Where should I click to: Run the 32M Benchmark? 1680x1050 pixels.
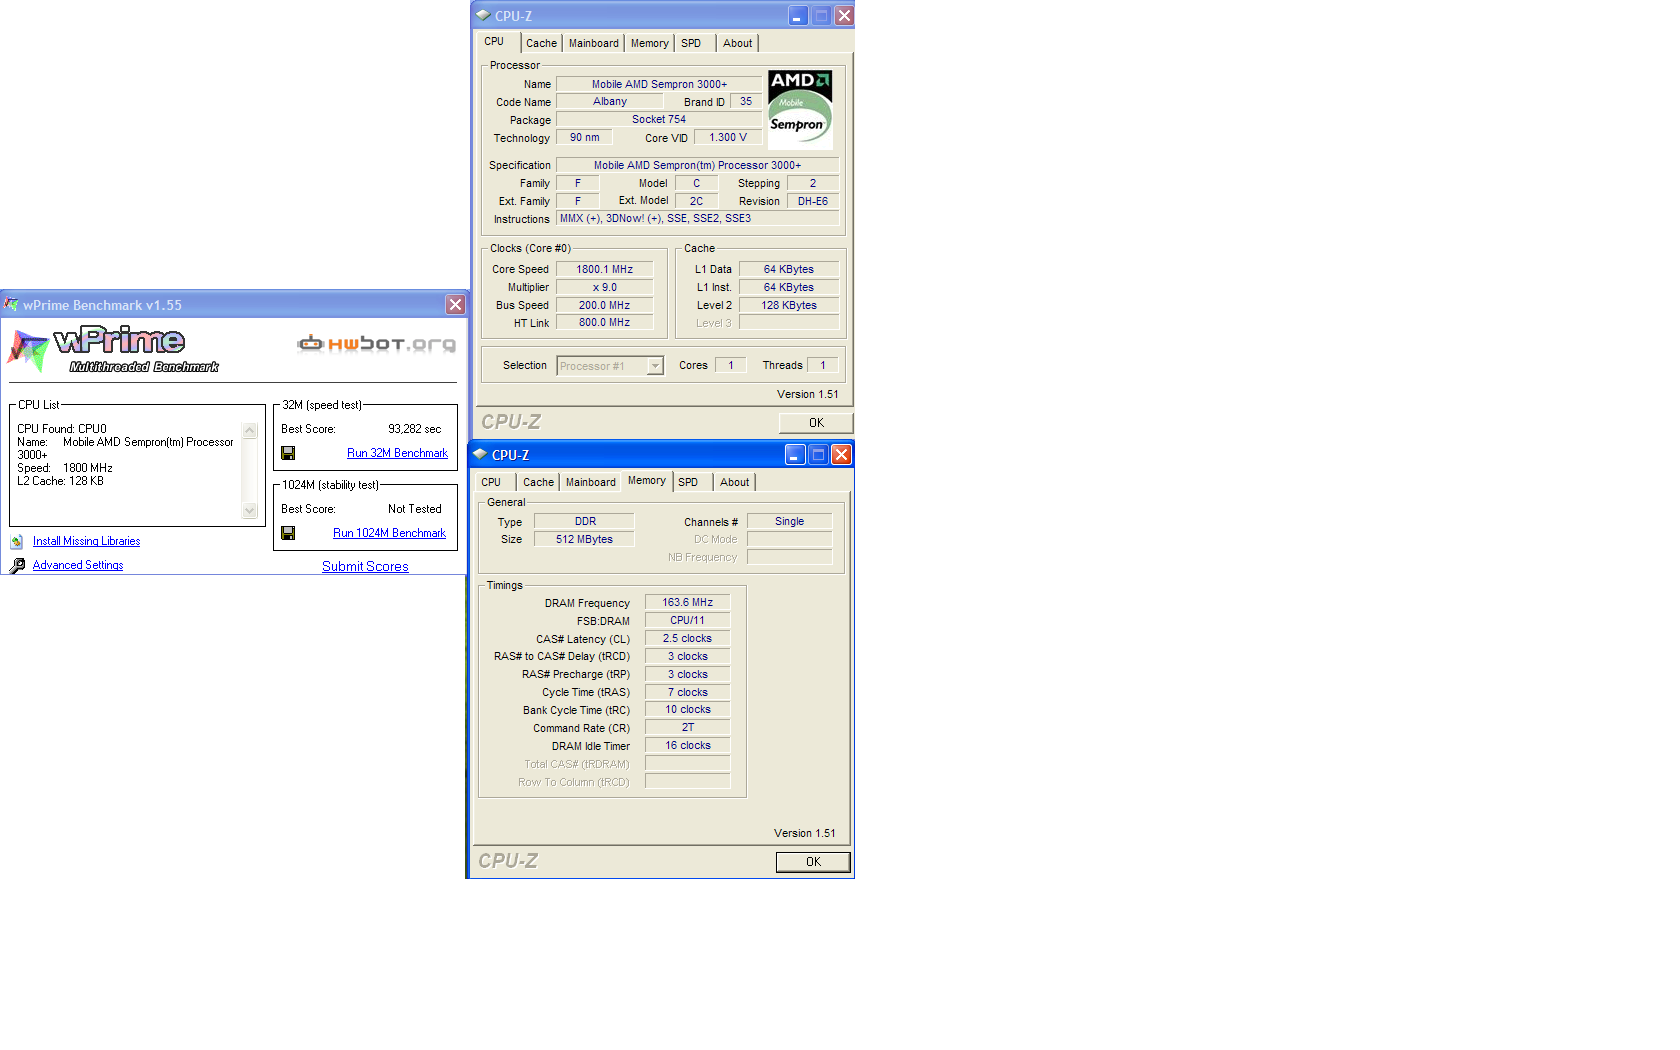click(x=397, y=453)
